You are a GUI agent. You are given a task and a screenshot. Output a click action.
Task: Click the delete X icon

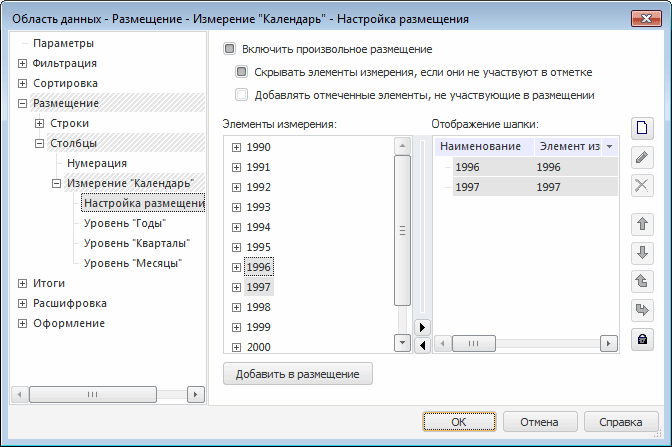[642, 185]
